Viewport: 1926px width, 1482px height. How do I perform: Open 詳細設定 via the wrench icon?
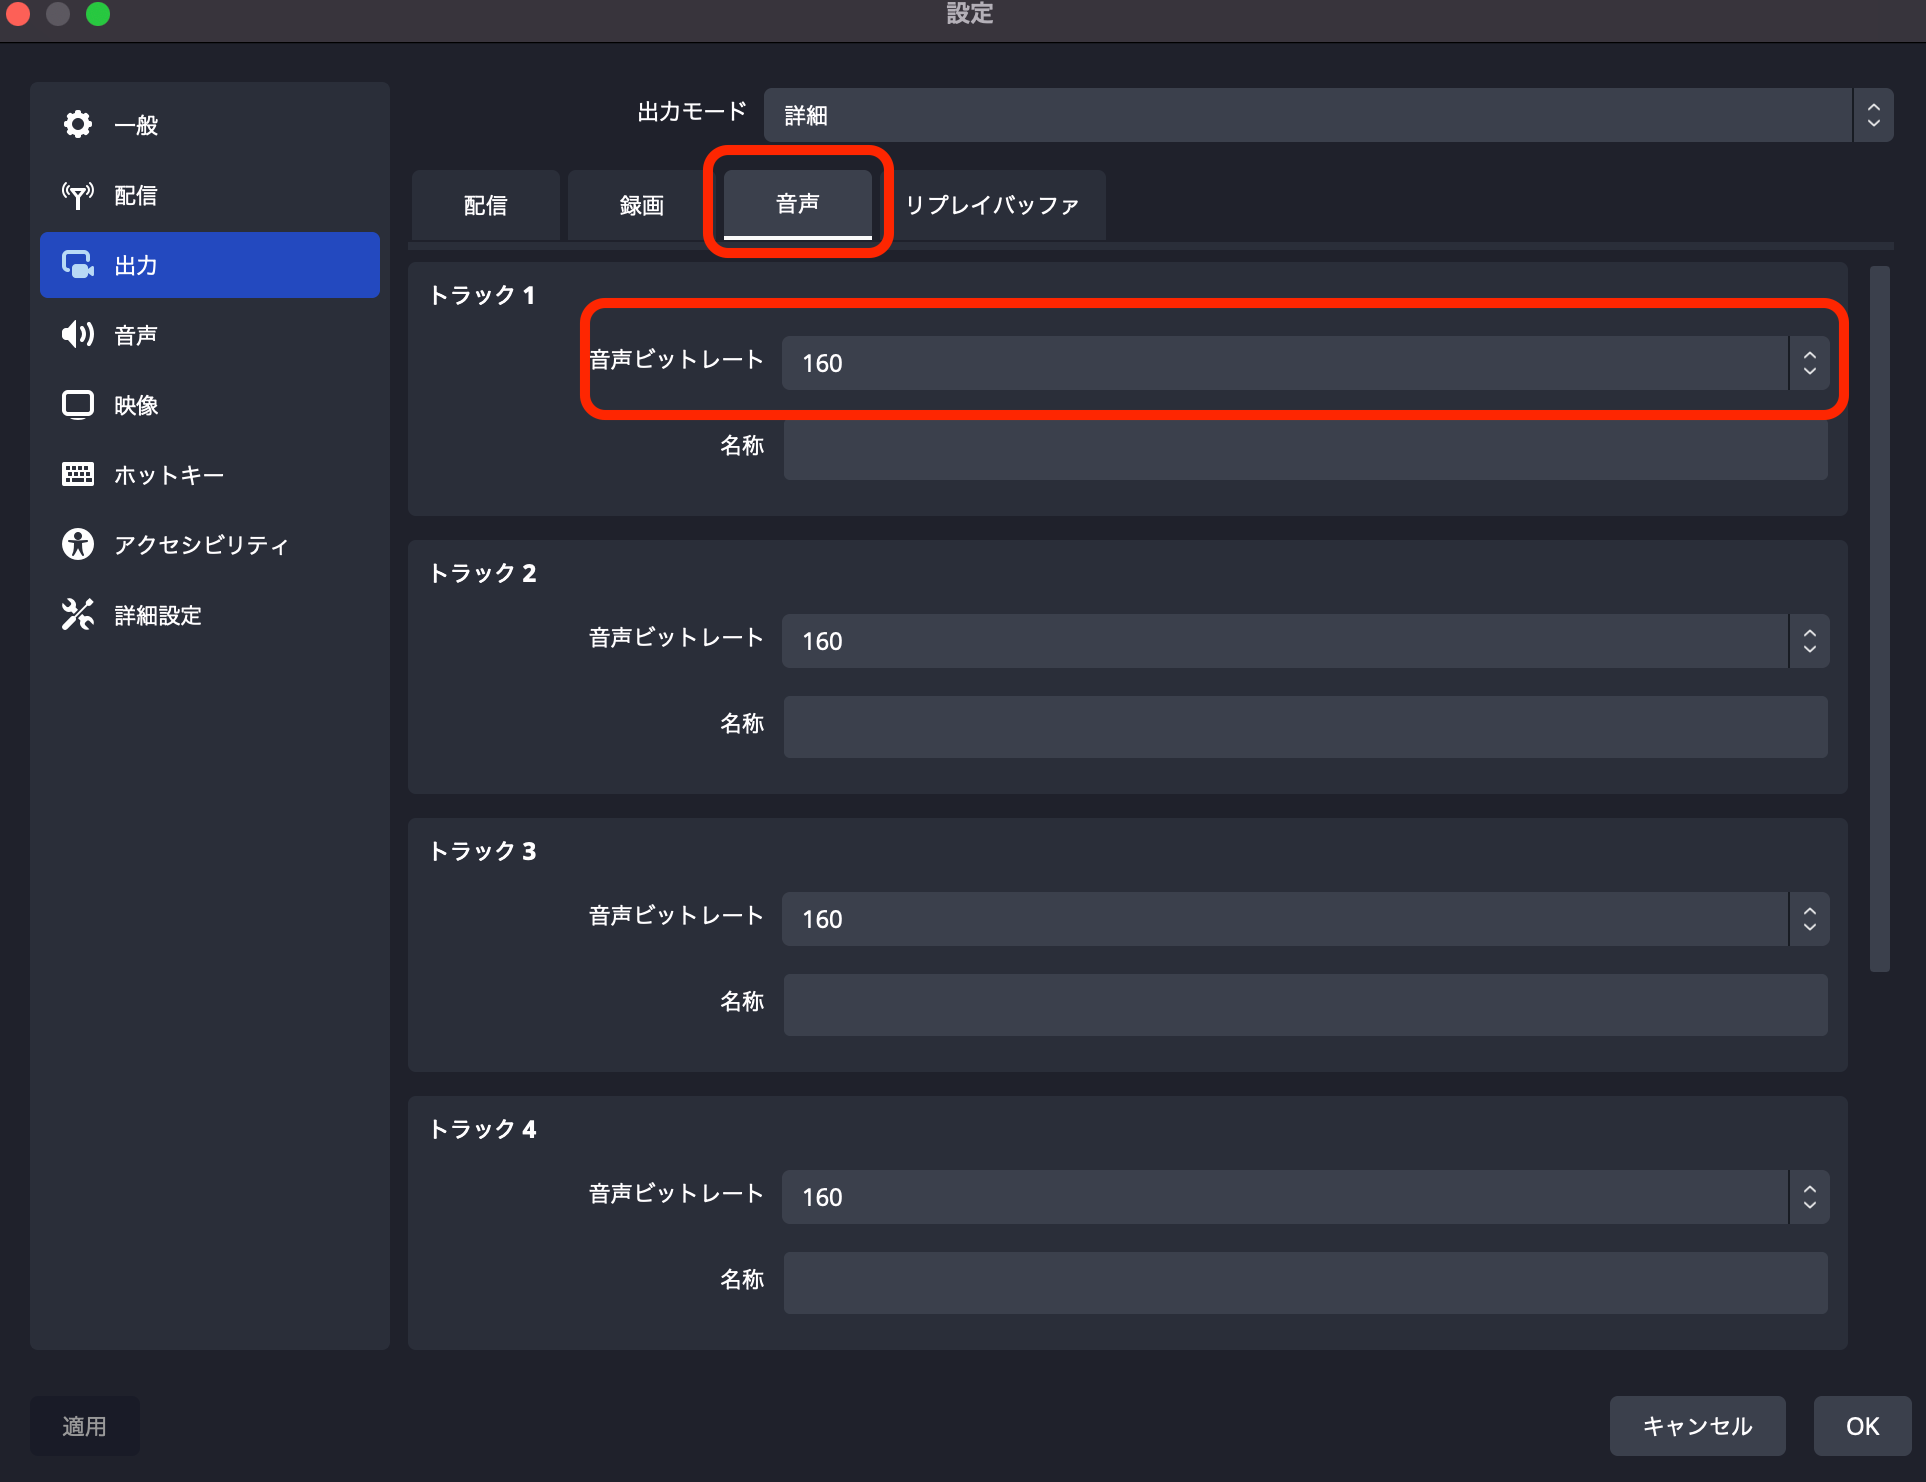point(78,614)
